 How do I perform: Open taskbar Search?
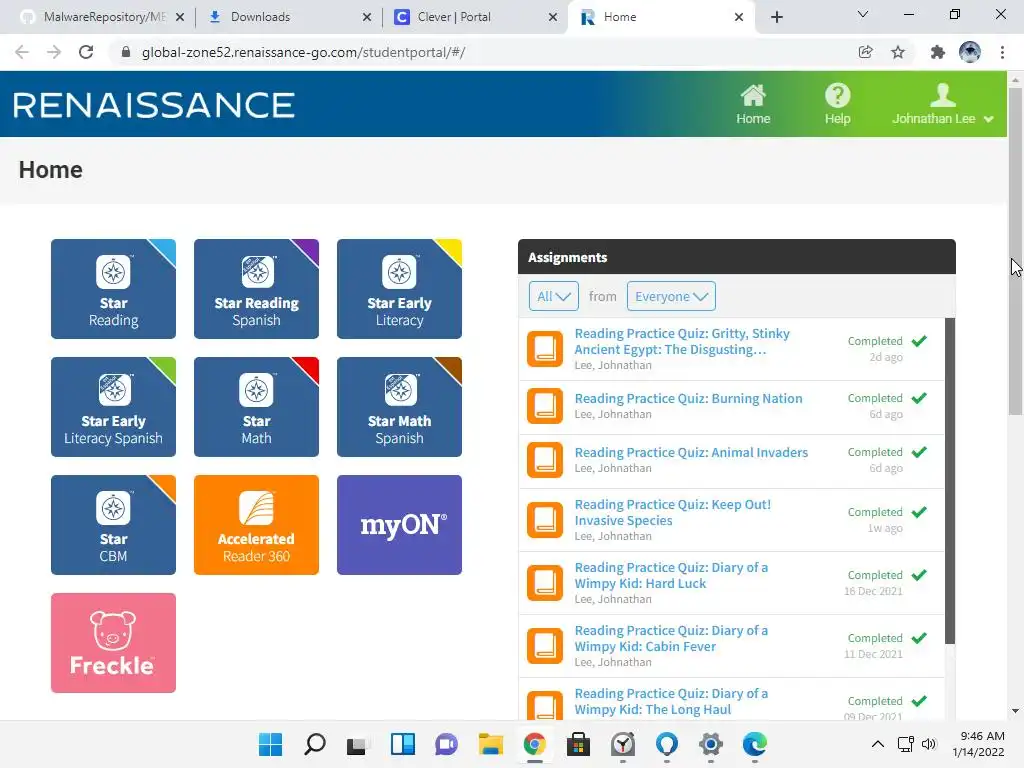point(315,744)
